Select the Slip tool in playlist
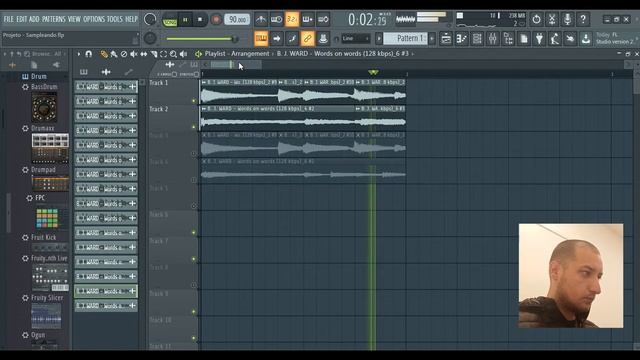640x360 pixels. click(x=144, y=54)
